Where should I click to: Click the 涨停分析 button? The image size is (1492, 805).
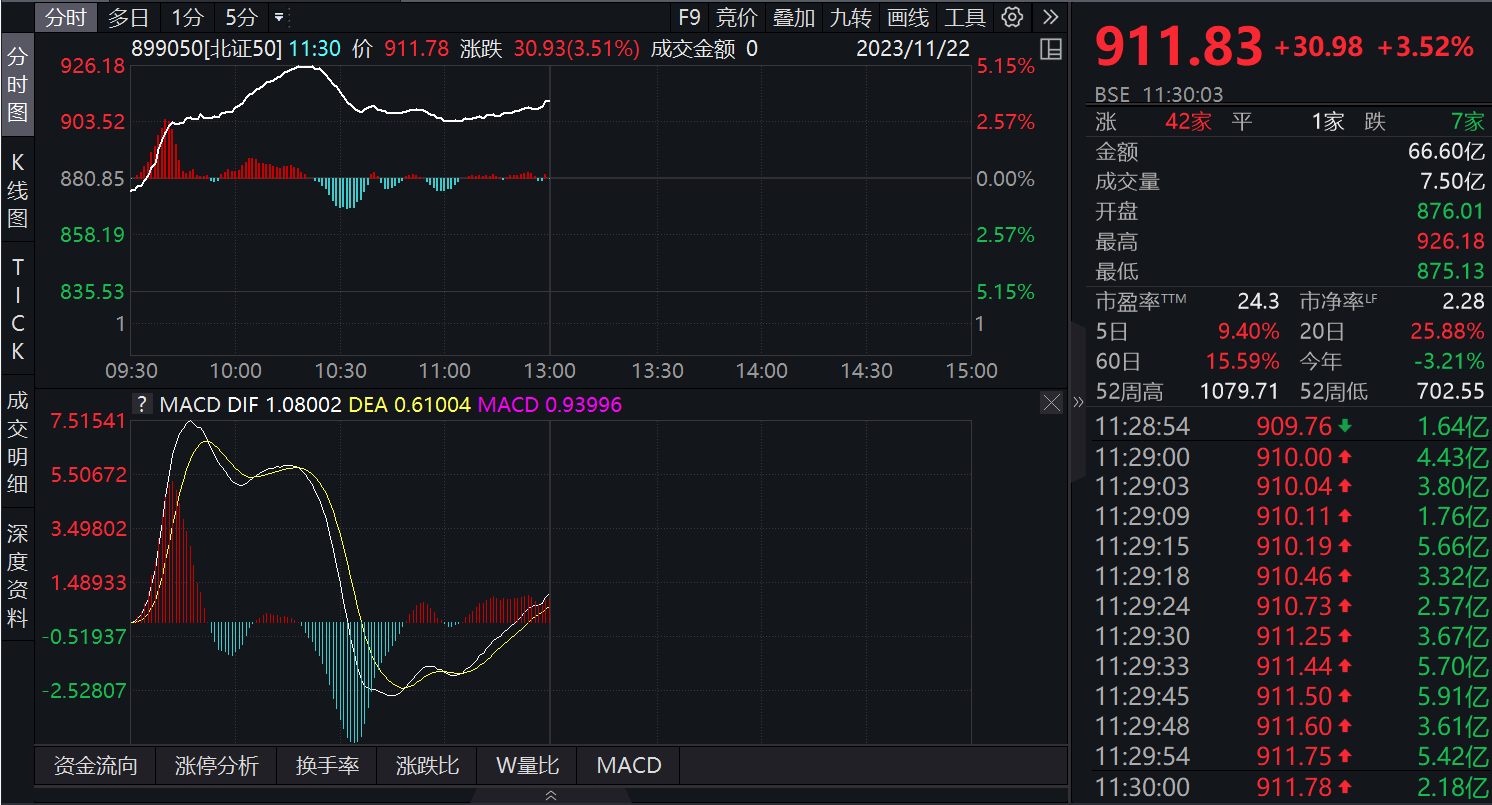(217, 766)
